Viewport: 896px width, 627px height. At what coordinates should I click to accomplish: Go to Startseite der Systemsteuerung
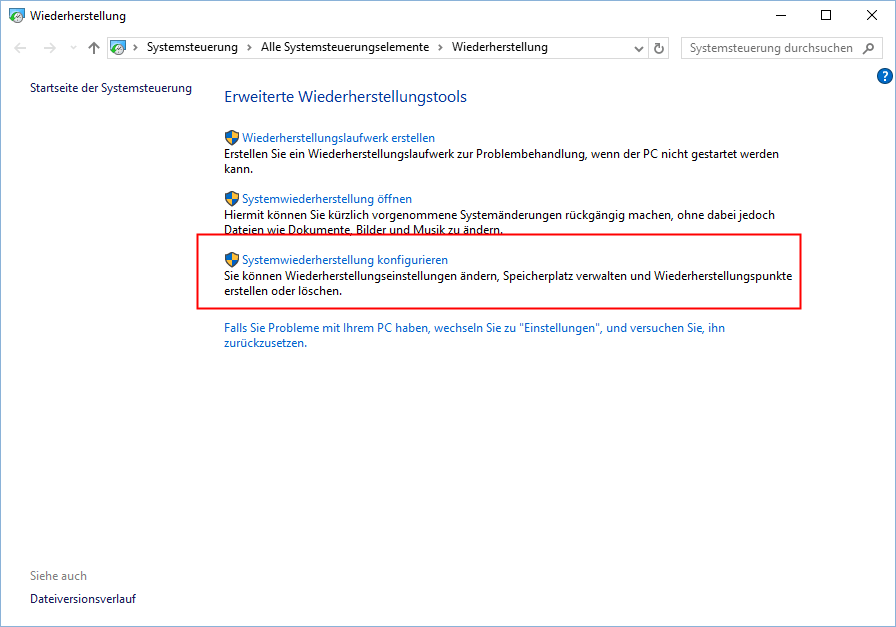coord(111,87)
